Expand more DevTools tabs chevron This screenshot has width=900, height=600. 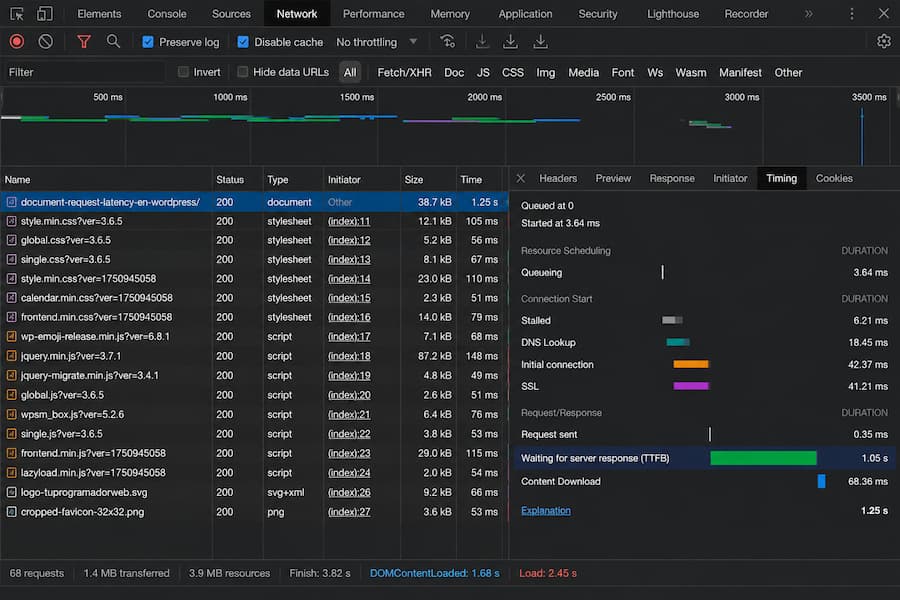808,14
